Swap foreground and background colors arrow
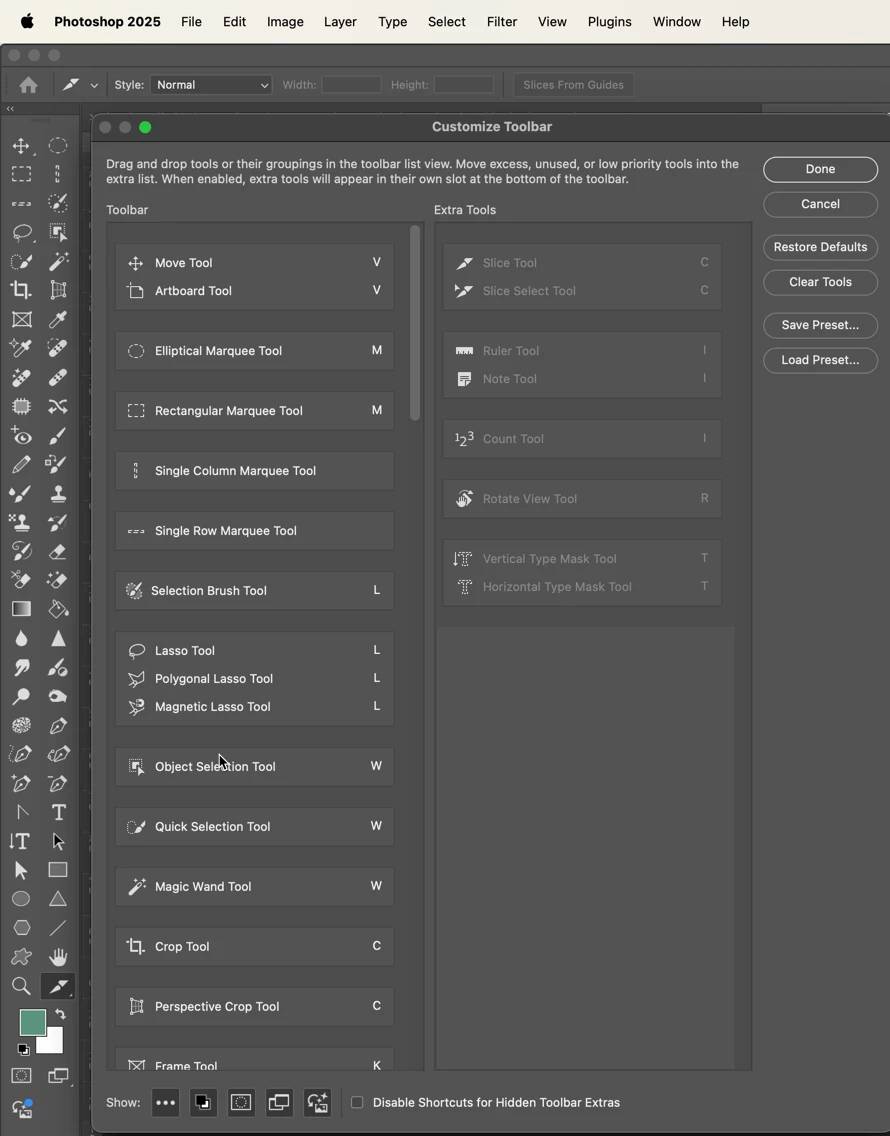This screenshot has height=1136, width=890. tap(60, 1014)
